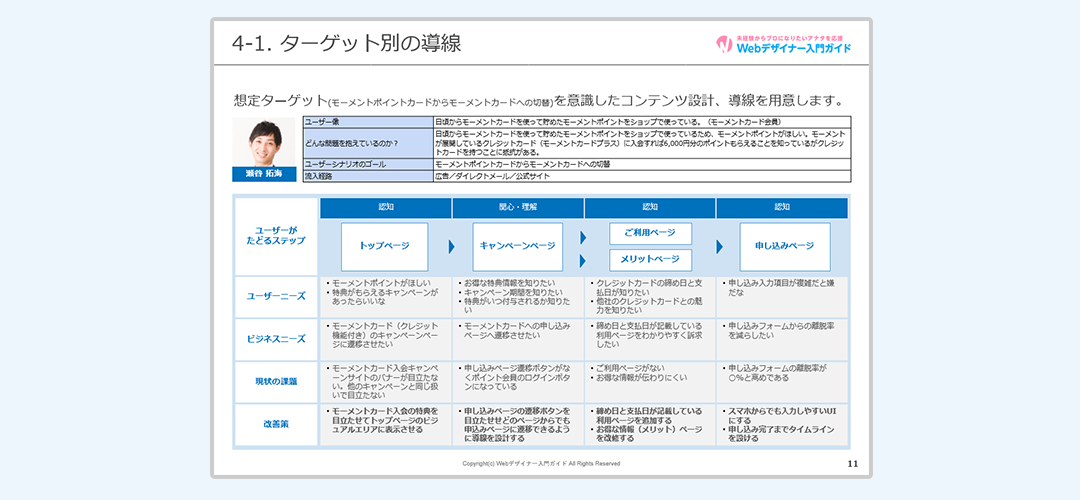Viewport: 1080px width, 500px height.
Task: Click the improvement cell about ビジュアルエリアに表示させる
Action: pos(386,425)
